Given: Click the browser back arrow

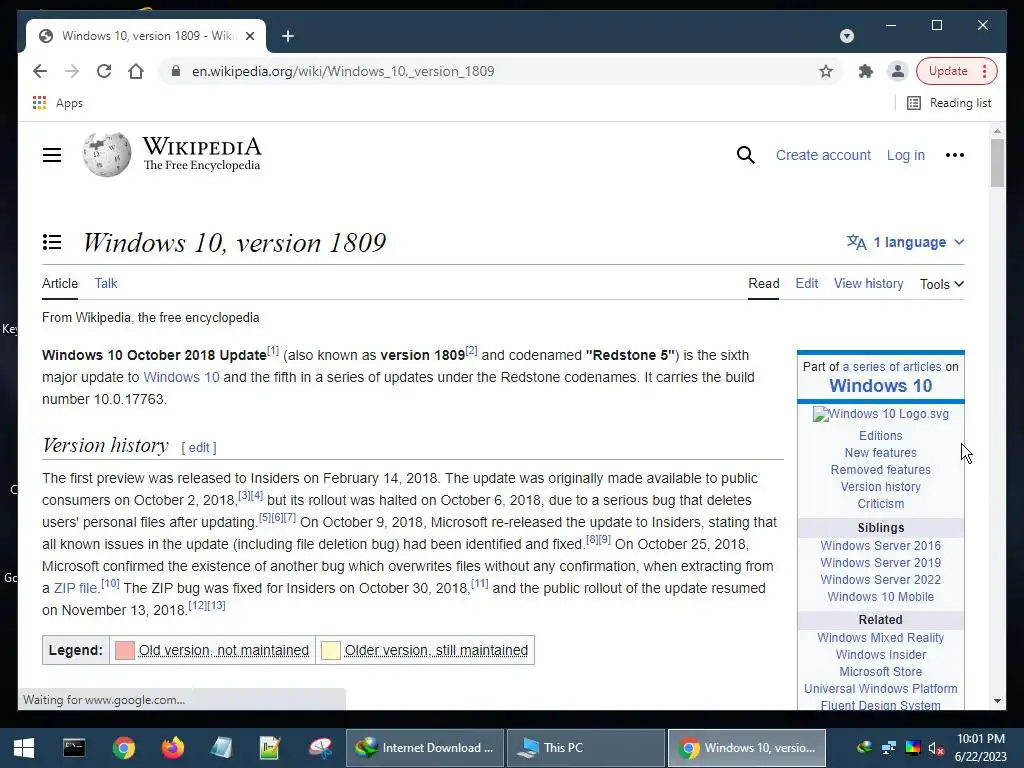Looking at the screenshot, I should 40,71.
